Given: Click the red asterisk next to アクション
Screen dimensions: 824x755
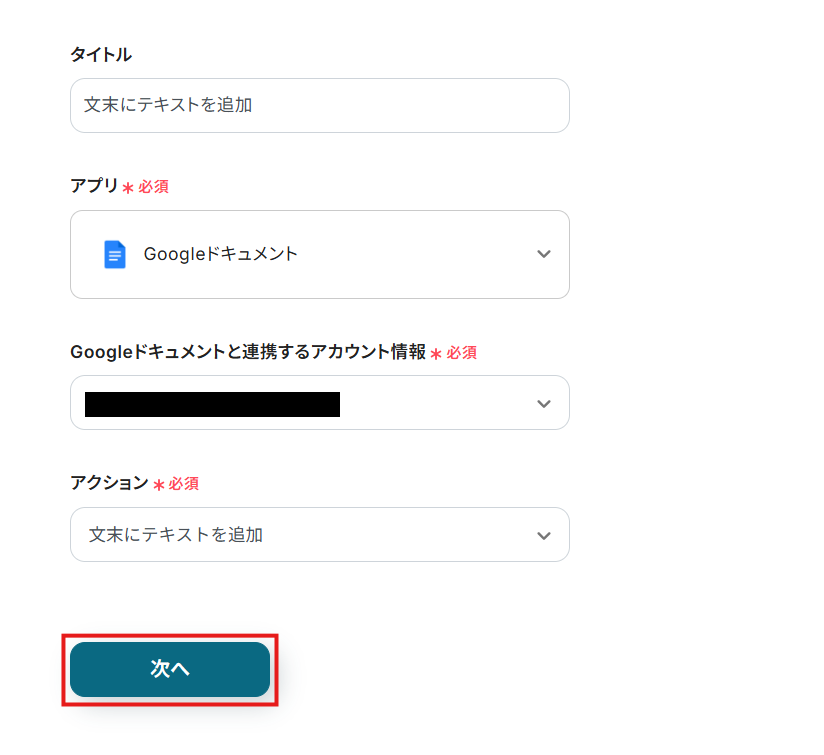Looking at the screenshot, I should (x=158, y=485).
